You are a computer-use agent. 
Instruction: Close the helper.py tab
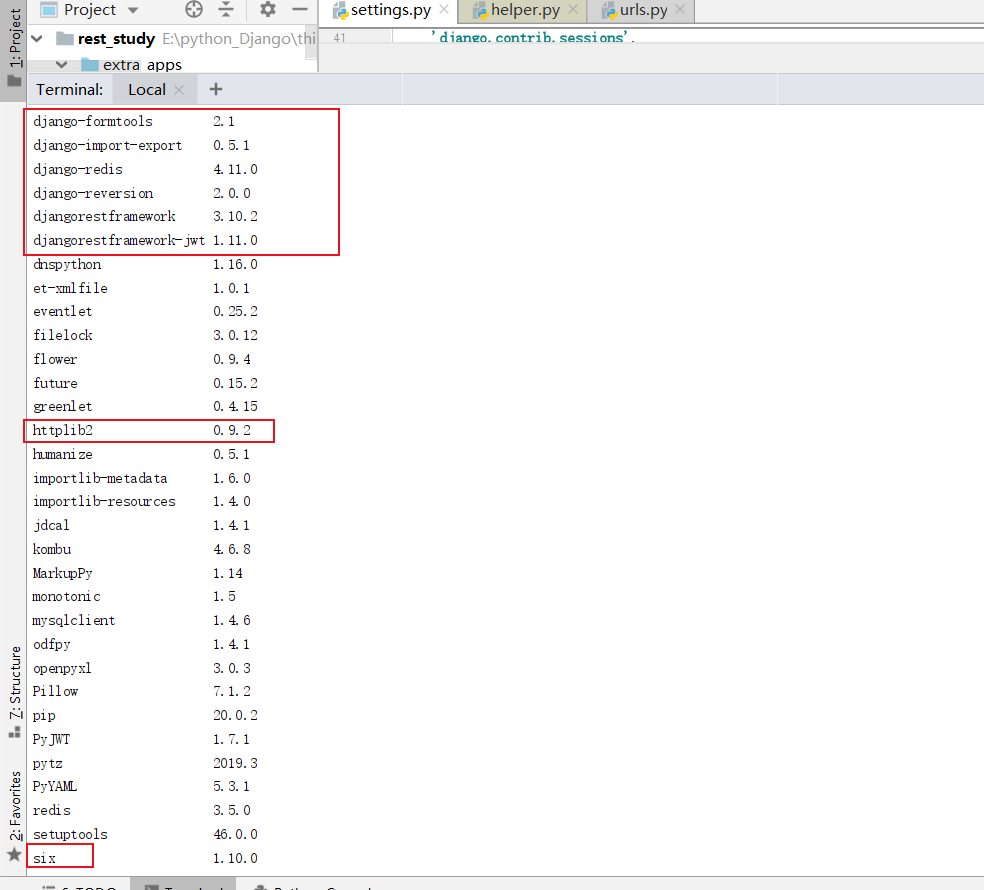click(572, 9)
